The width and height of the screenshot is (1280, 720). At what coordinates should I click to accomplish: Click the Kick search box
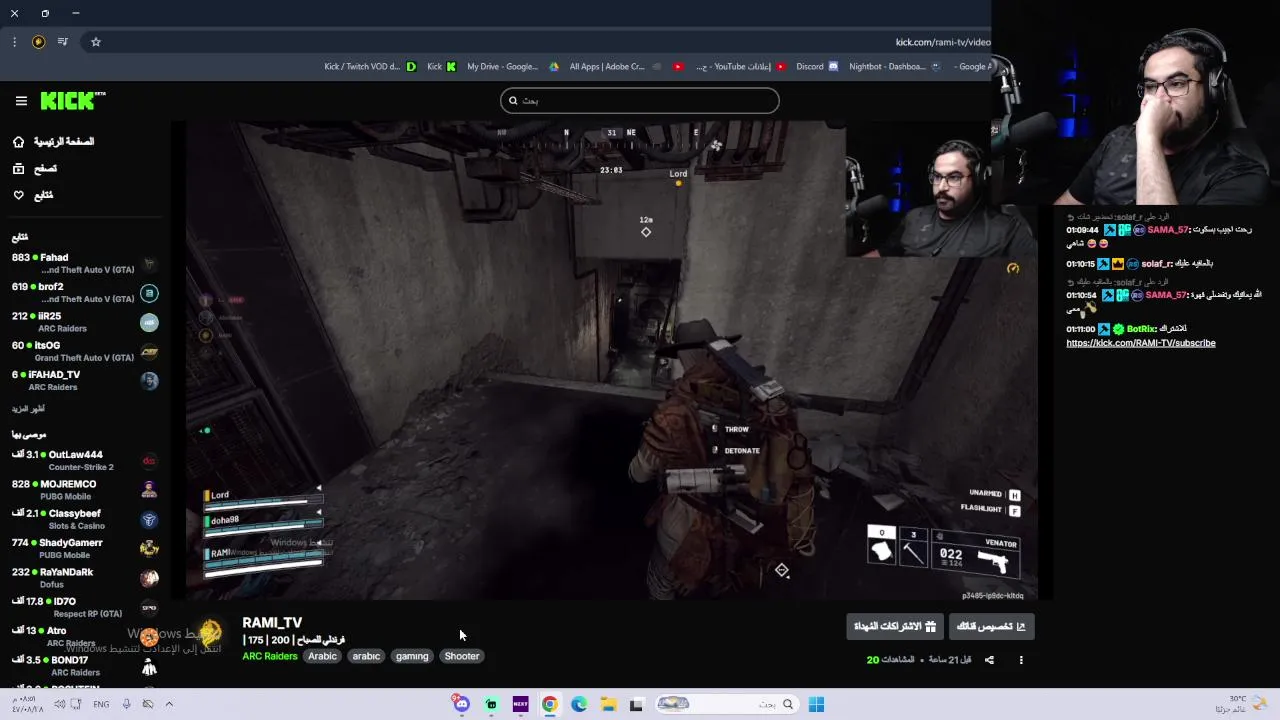click(640, 100)
